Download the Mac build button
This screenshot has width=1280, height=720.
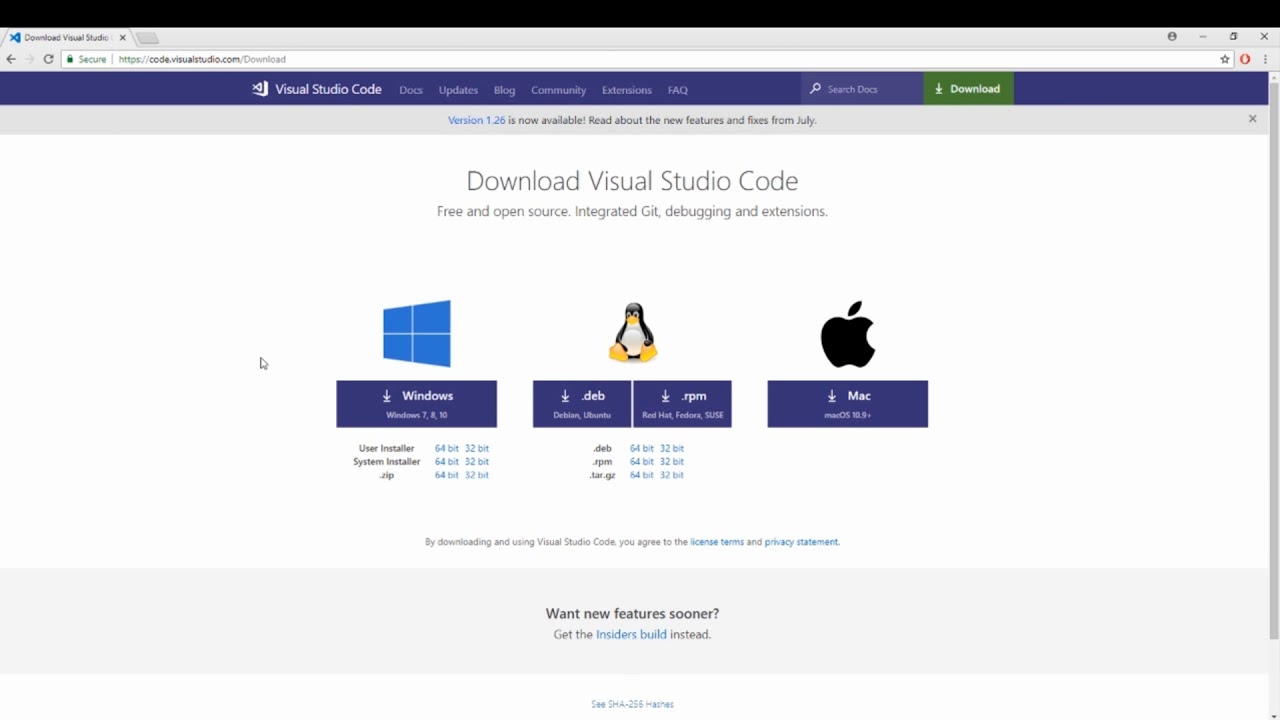(x=848, y=404)
